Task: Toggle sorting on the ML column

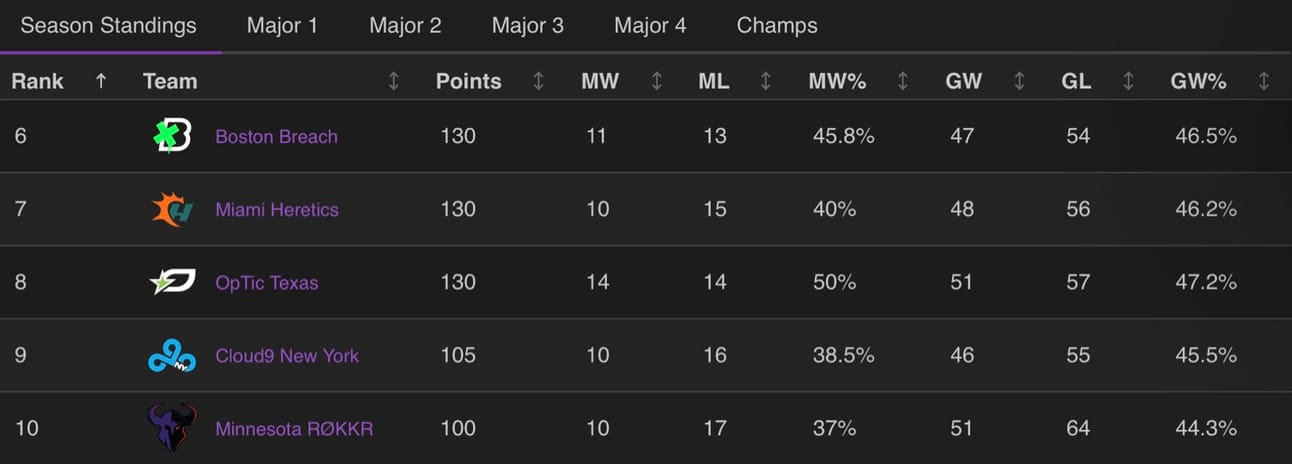Action: pos(765,82)
